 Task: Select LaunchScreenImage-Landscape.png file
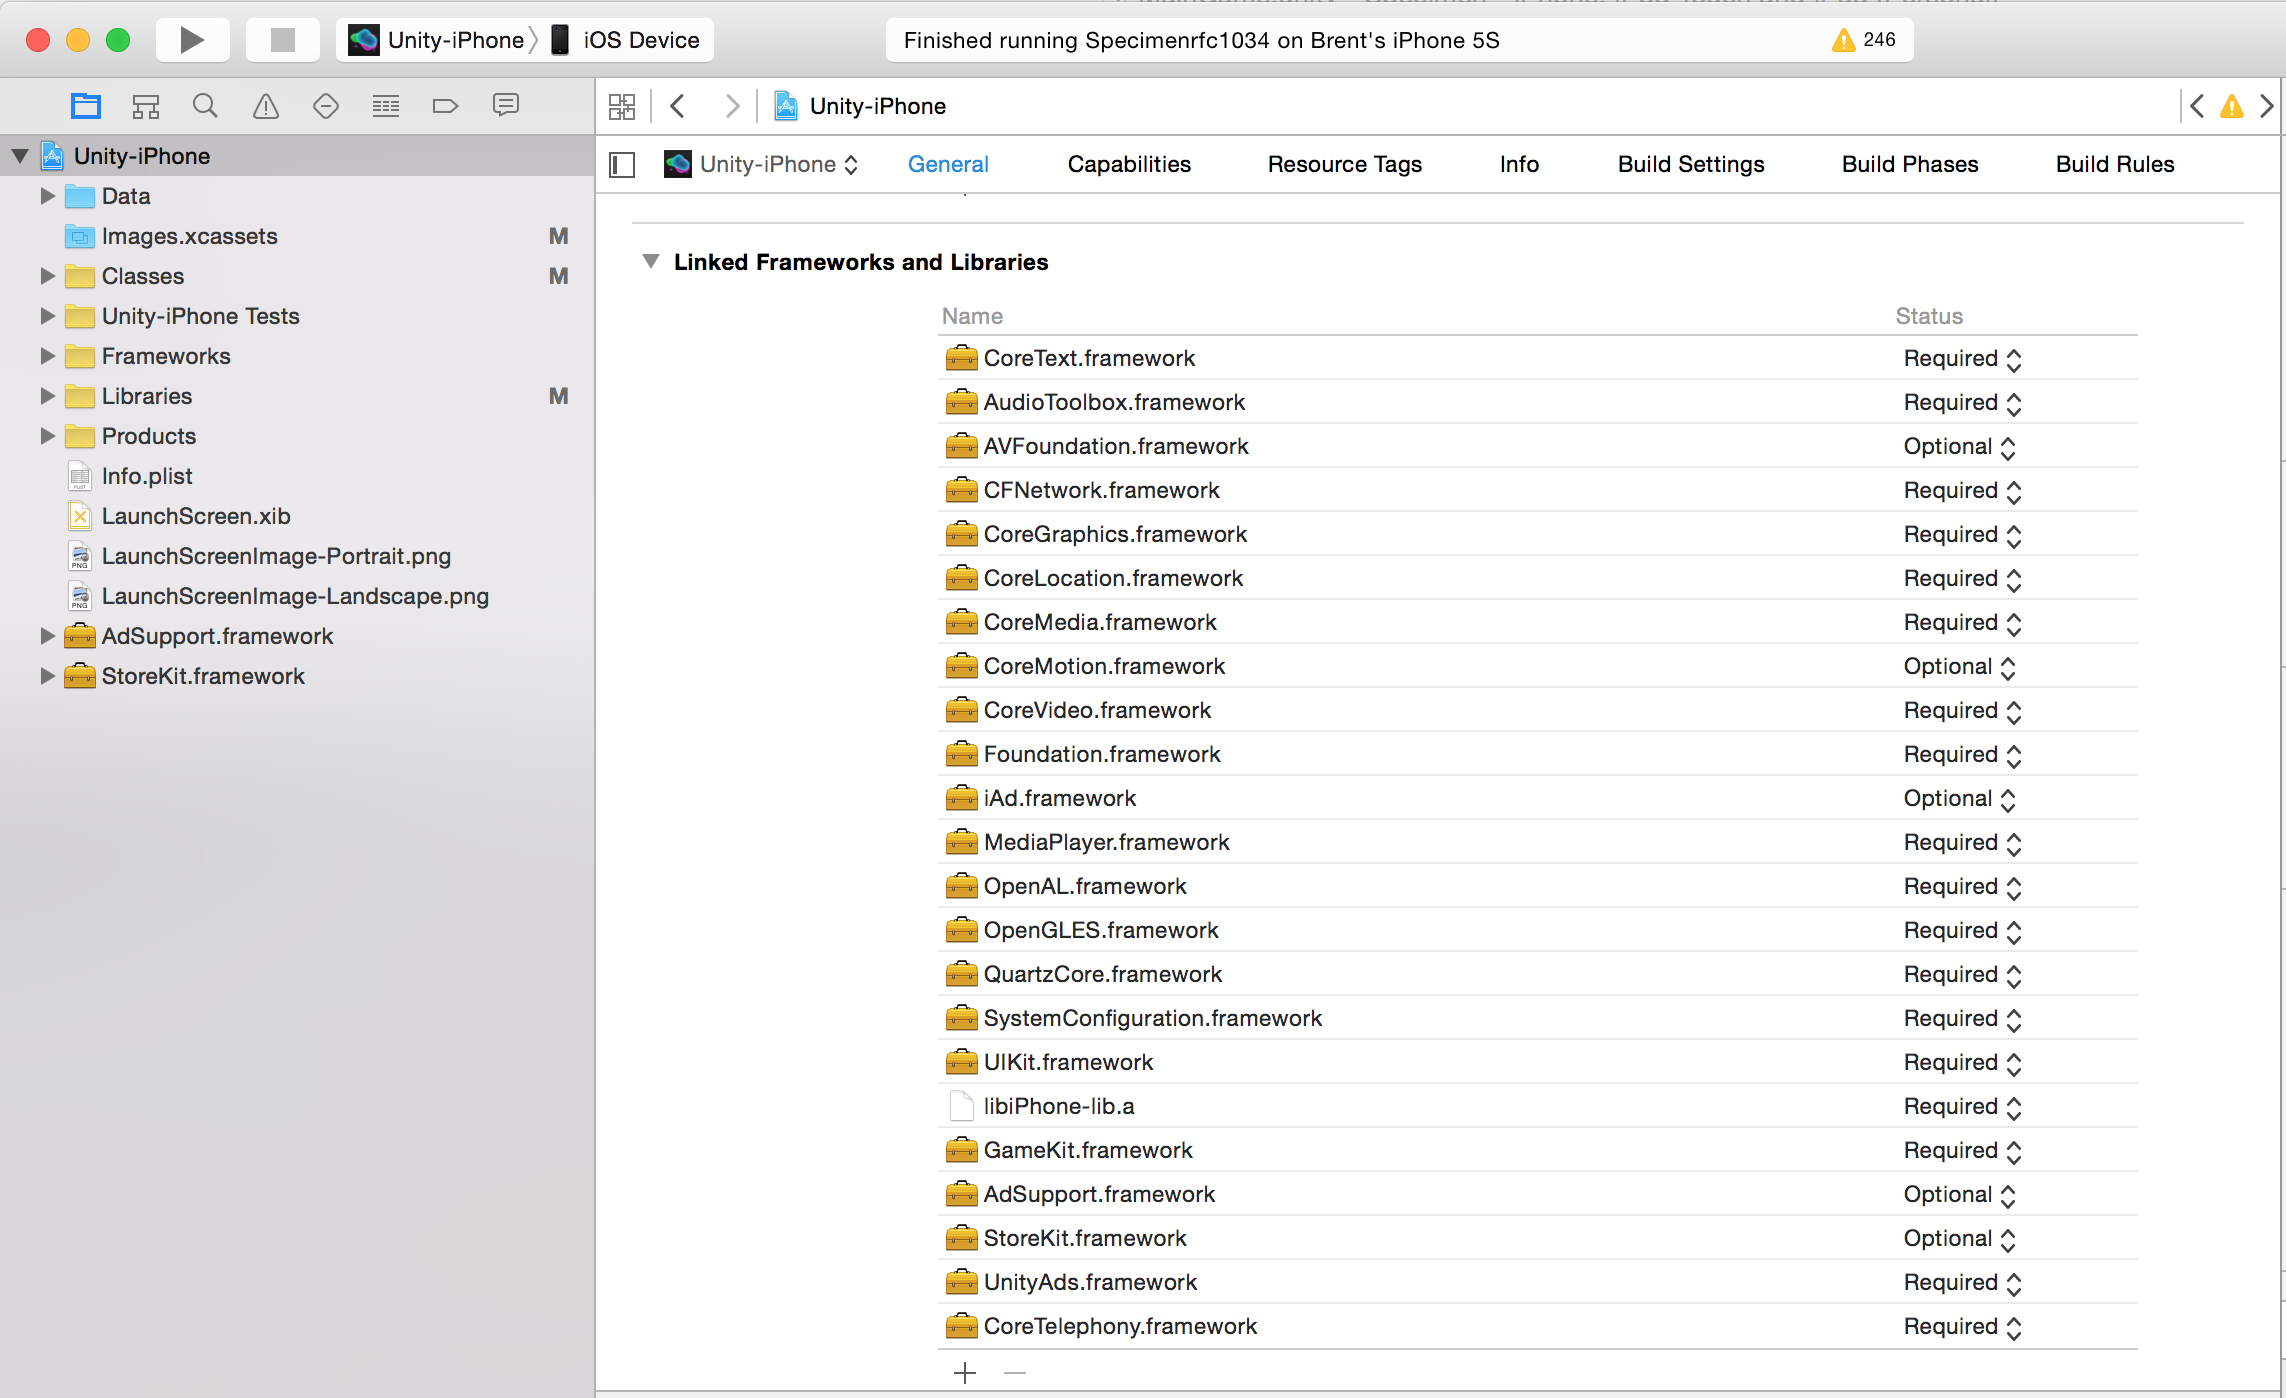pos(297,596)
